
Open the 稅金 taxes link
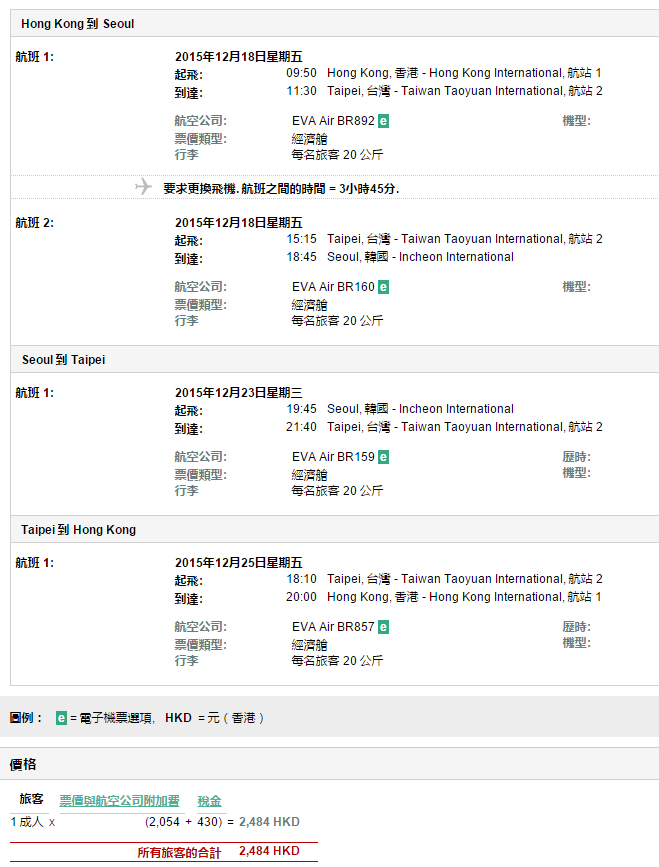click(209, 801)
